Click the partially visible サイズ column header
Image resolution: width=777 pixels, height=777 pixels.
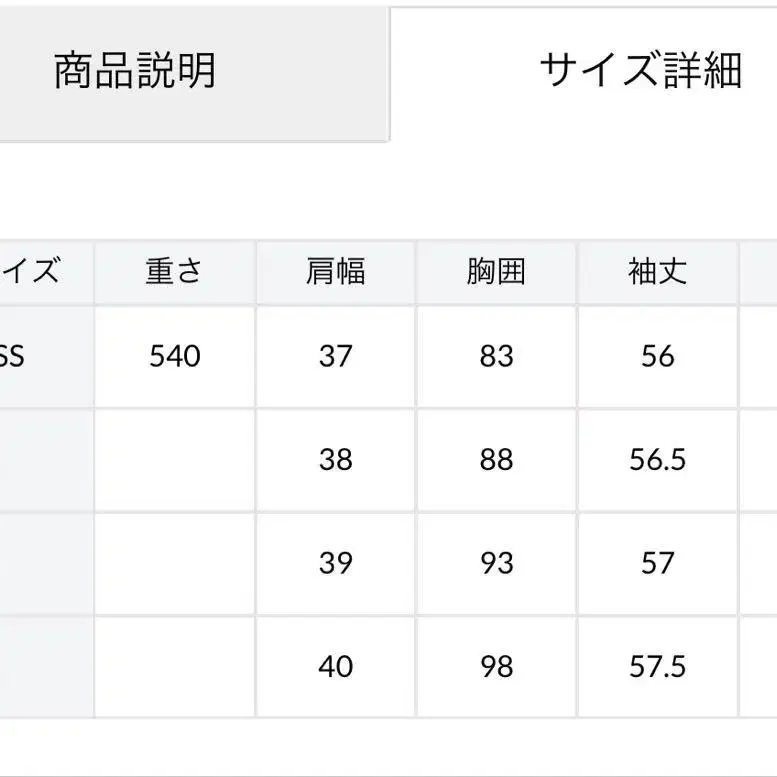(30, 272)
